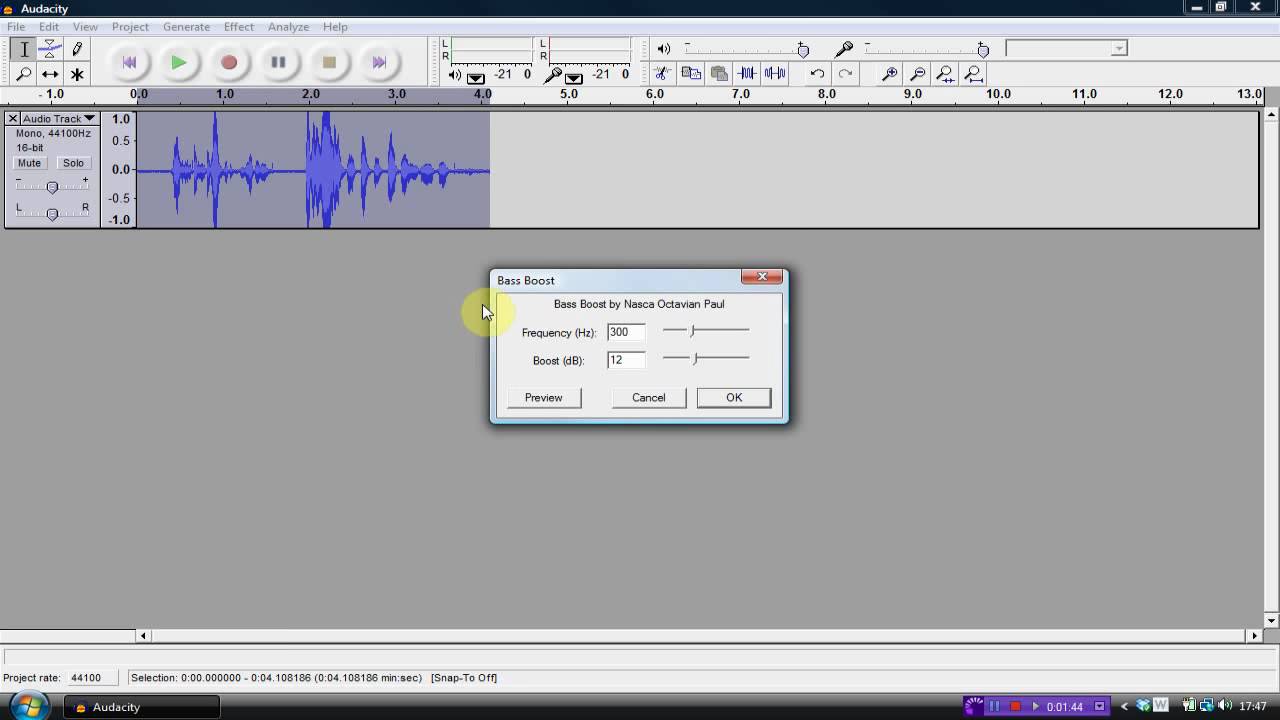Close the Bass Boost dialog
Viewport: 1280px width, 720px height.
click(762, 277)
